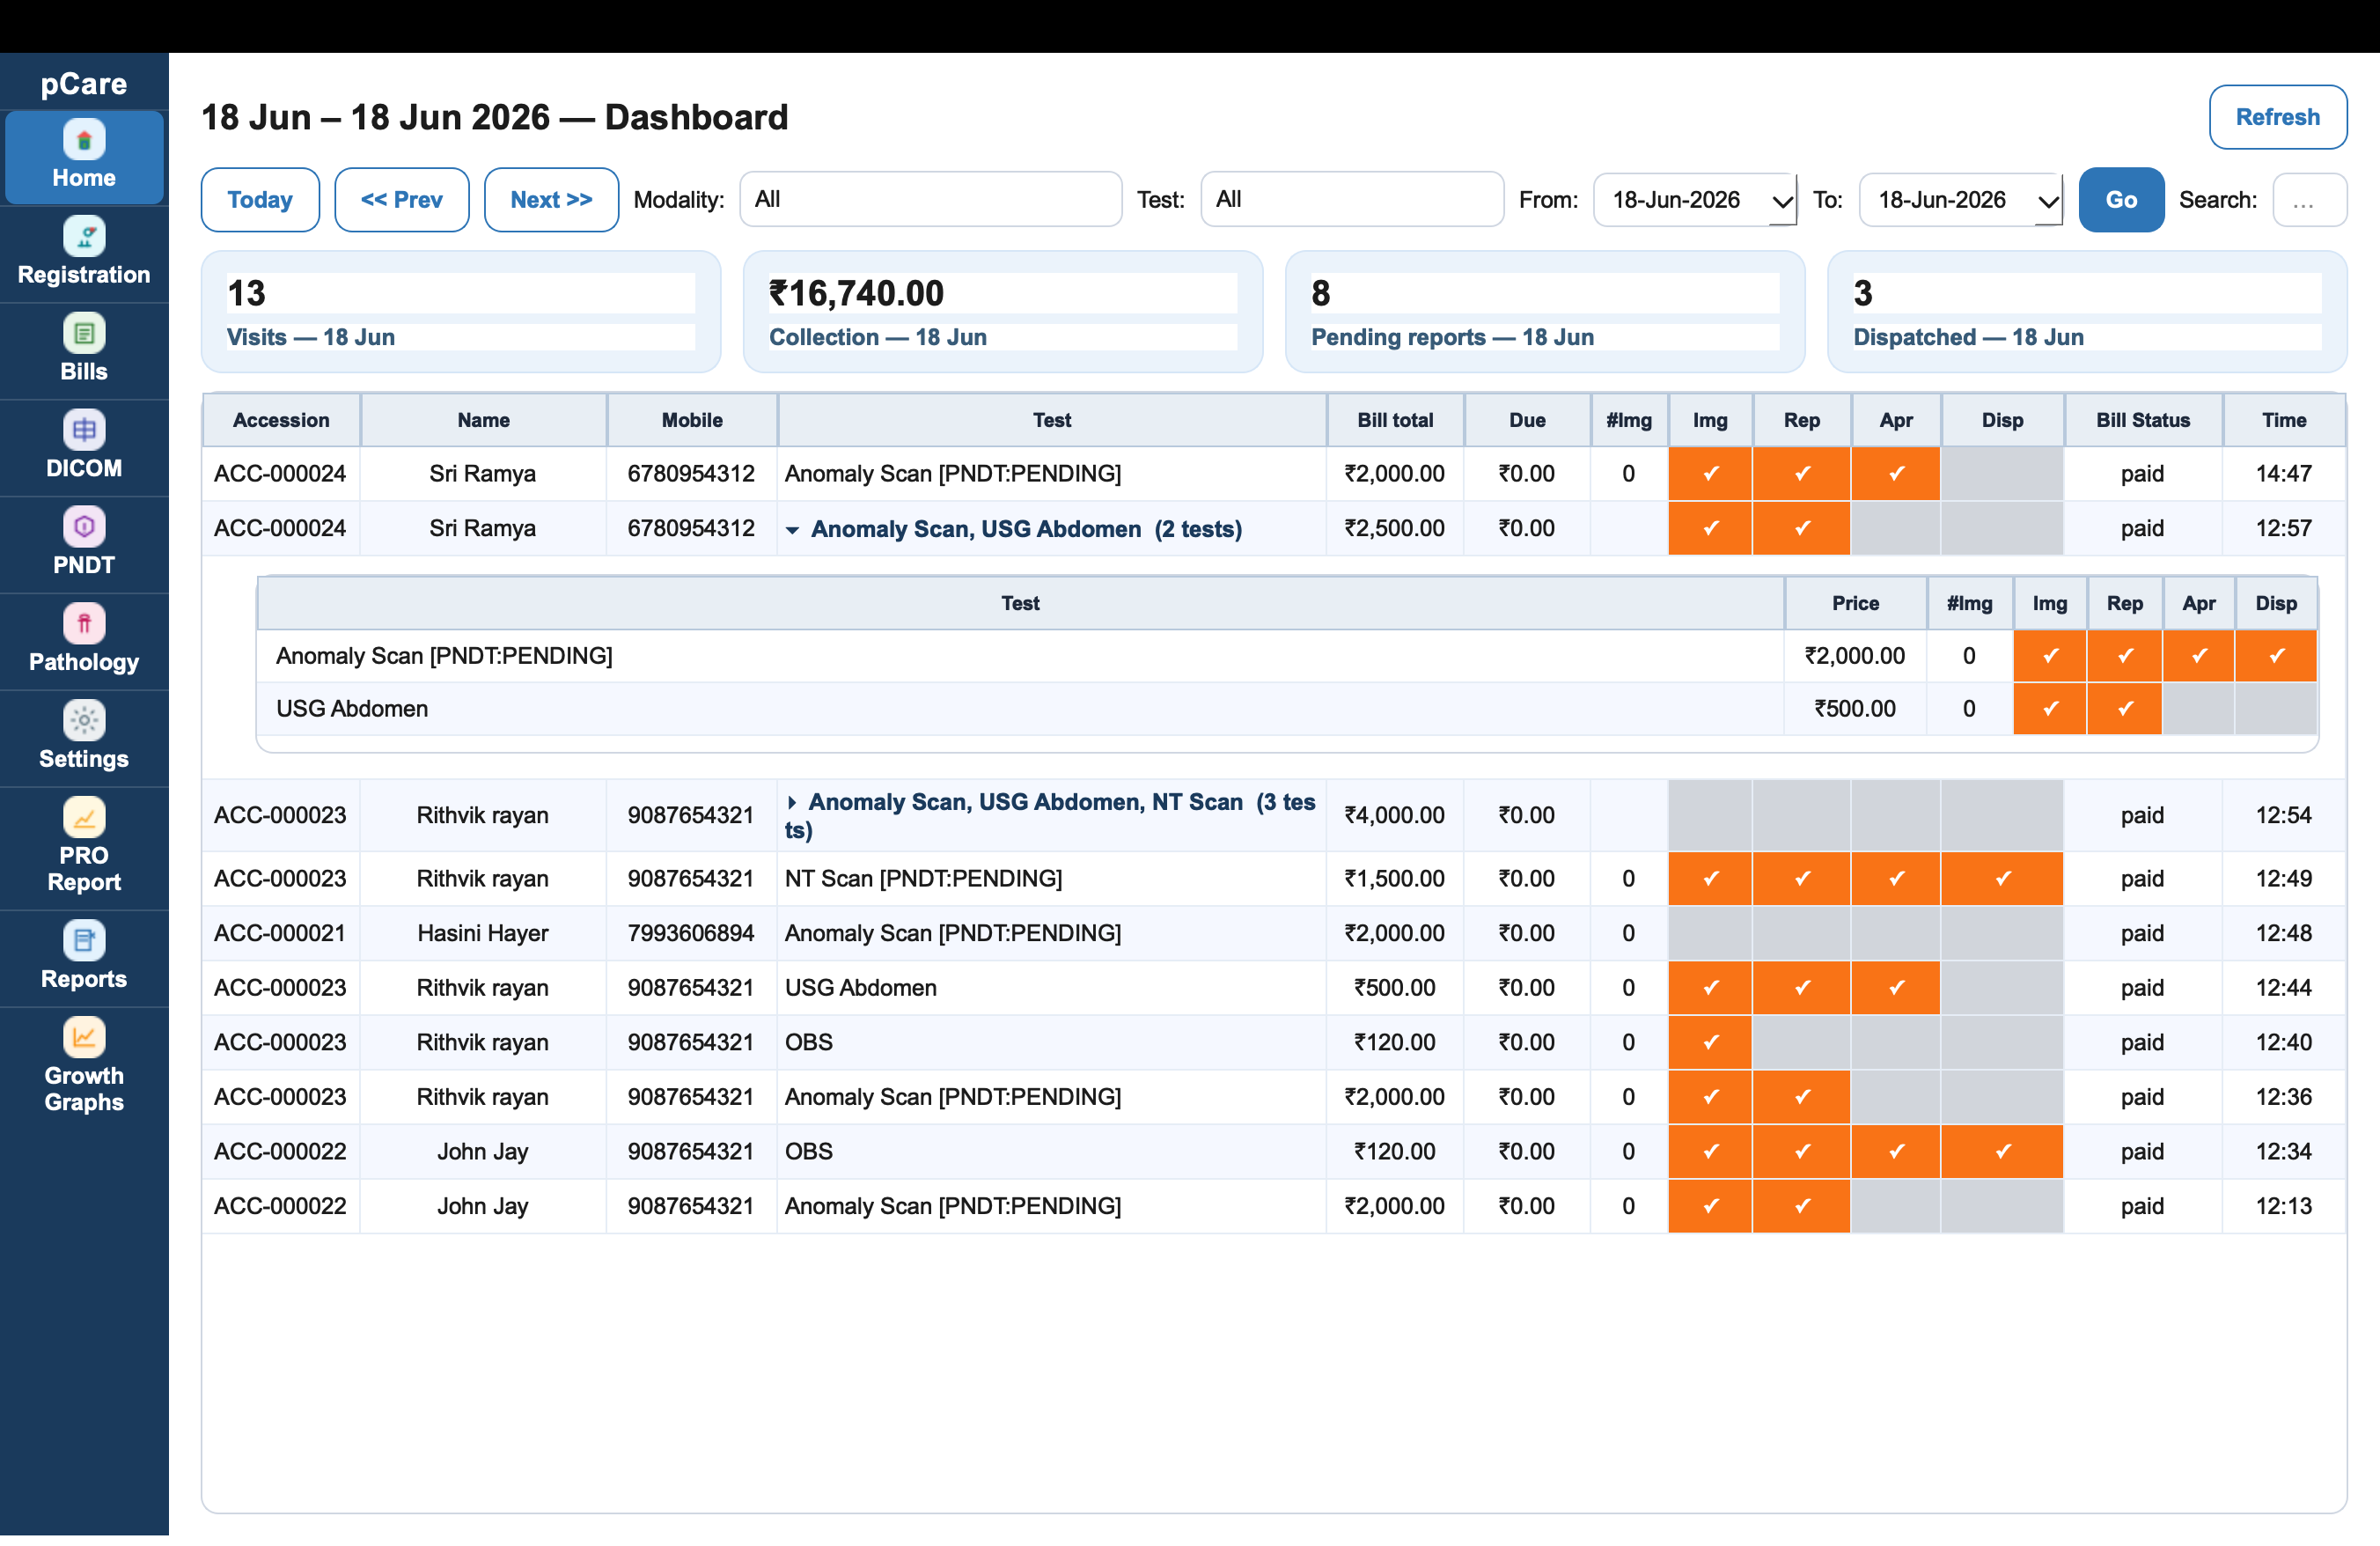Click the Disp check for John Jay OBS row
Screen dimensions: 2380x1546
click(2002, 1152)
